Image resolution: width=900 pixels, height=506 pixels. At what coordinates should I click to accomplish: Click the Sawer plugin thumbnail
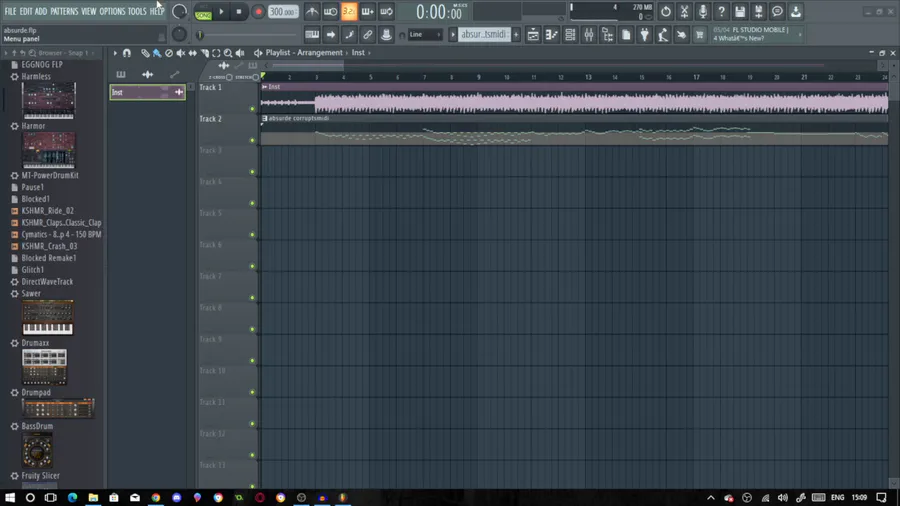48,317
